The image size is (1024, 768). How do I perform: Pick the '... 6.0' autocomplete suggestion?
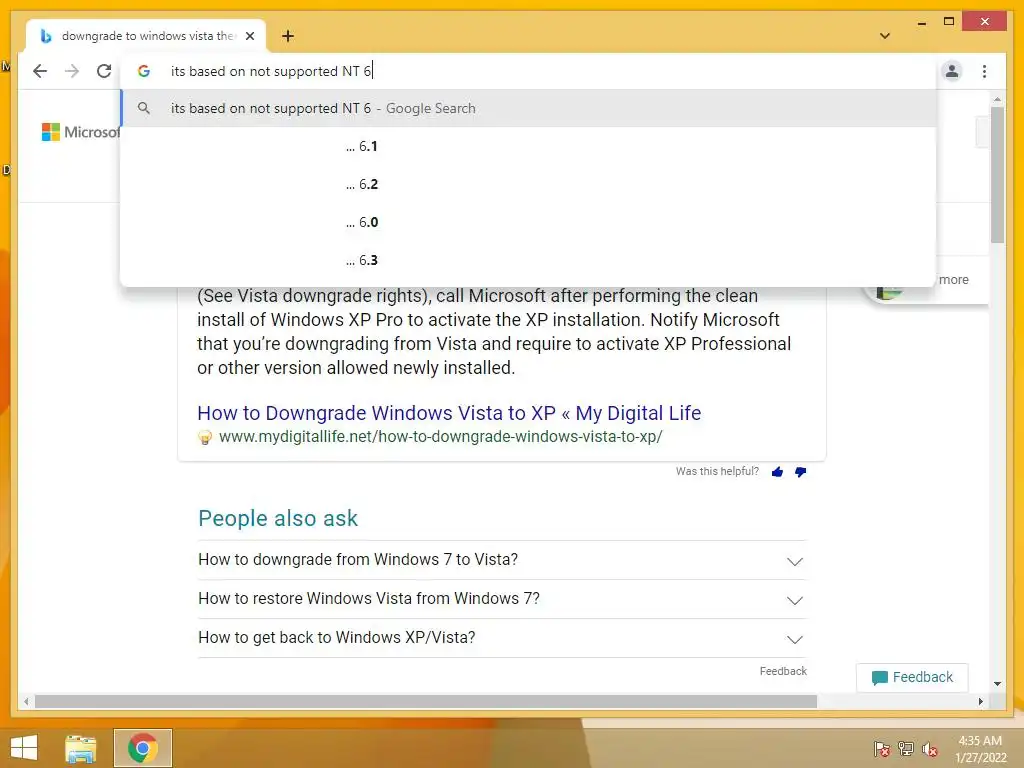click(528, 222)
